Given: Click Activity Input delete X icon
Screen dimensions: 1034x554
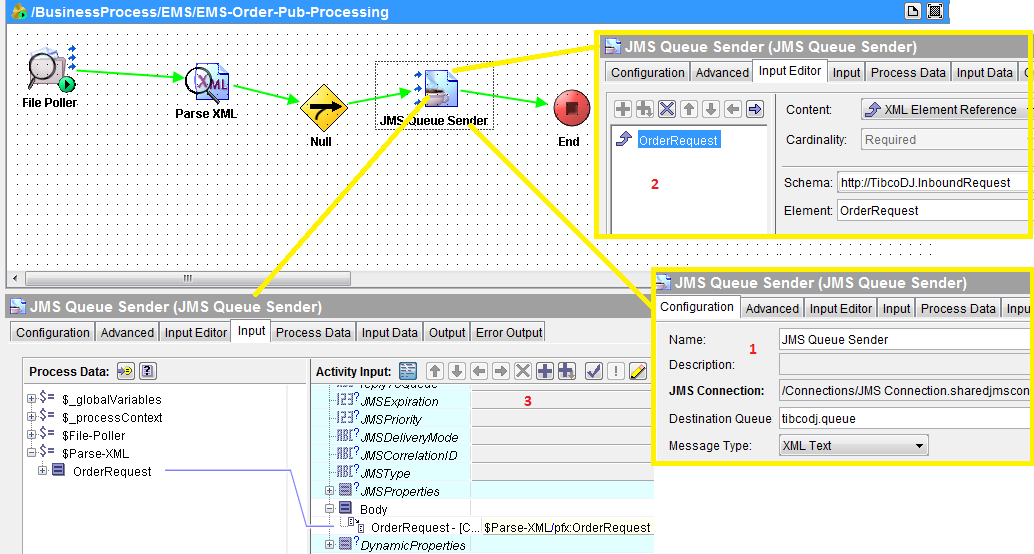Looking at the screenshot, I should [522, 371].
